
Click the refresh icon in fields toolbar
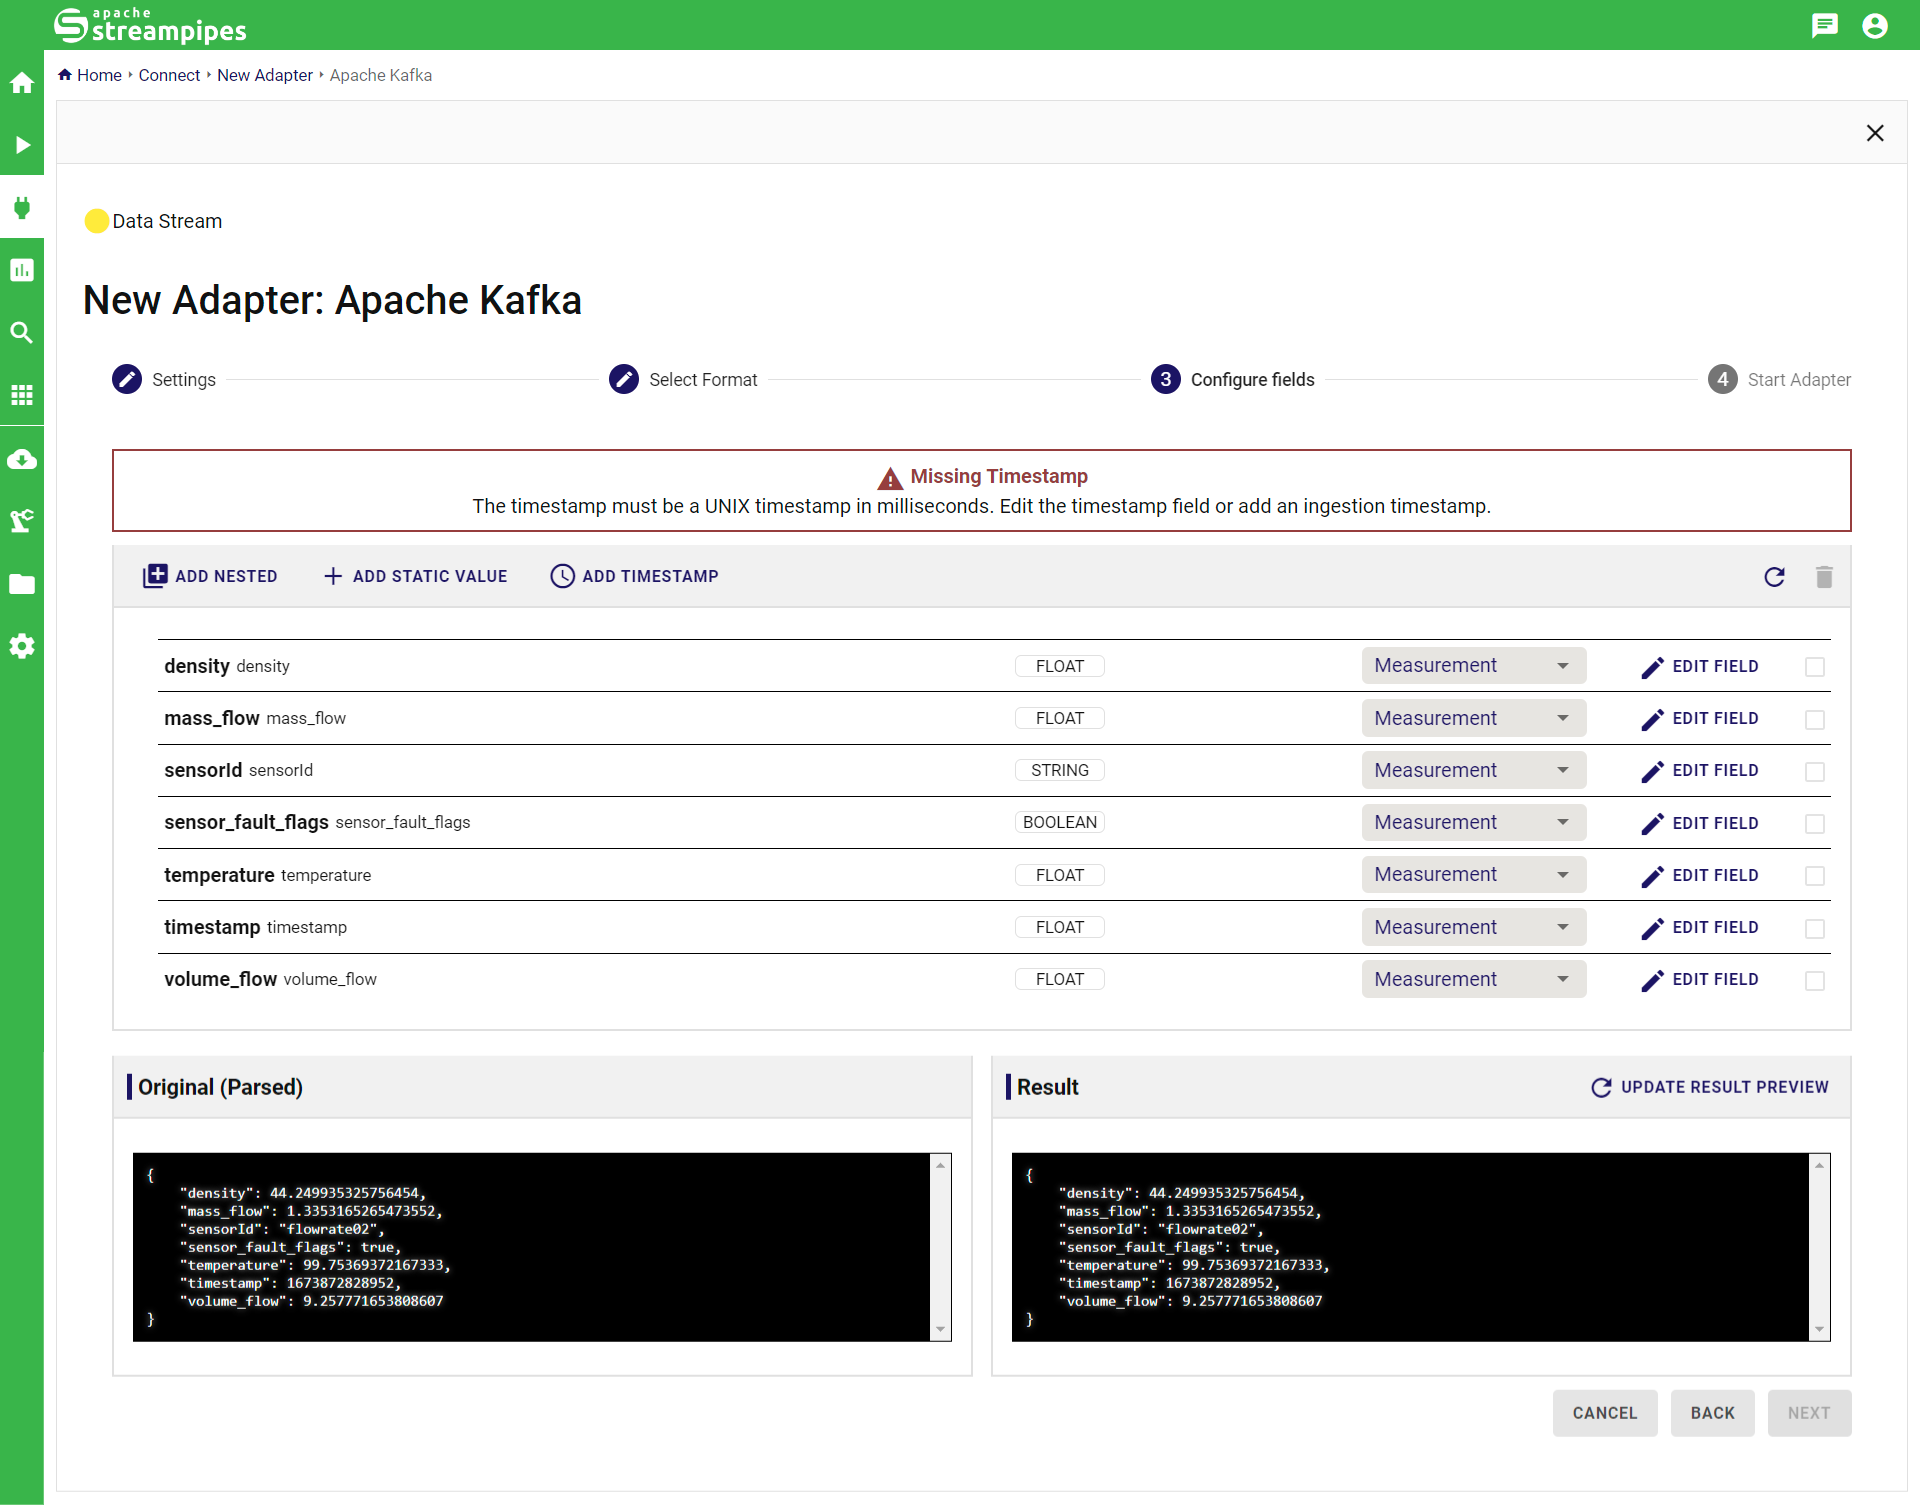1774,577
